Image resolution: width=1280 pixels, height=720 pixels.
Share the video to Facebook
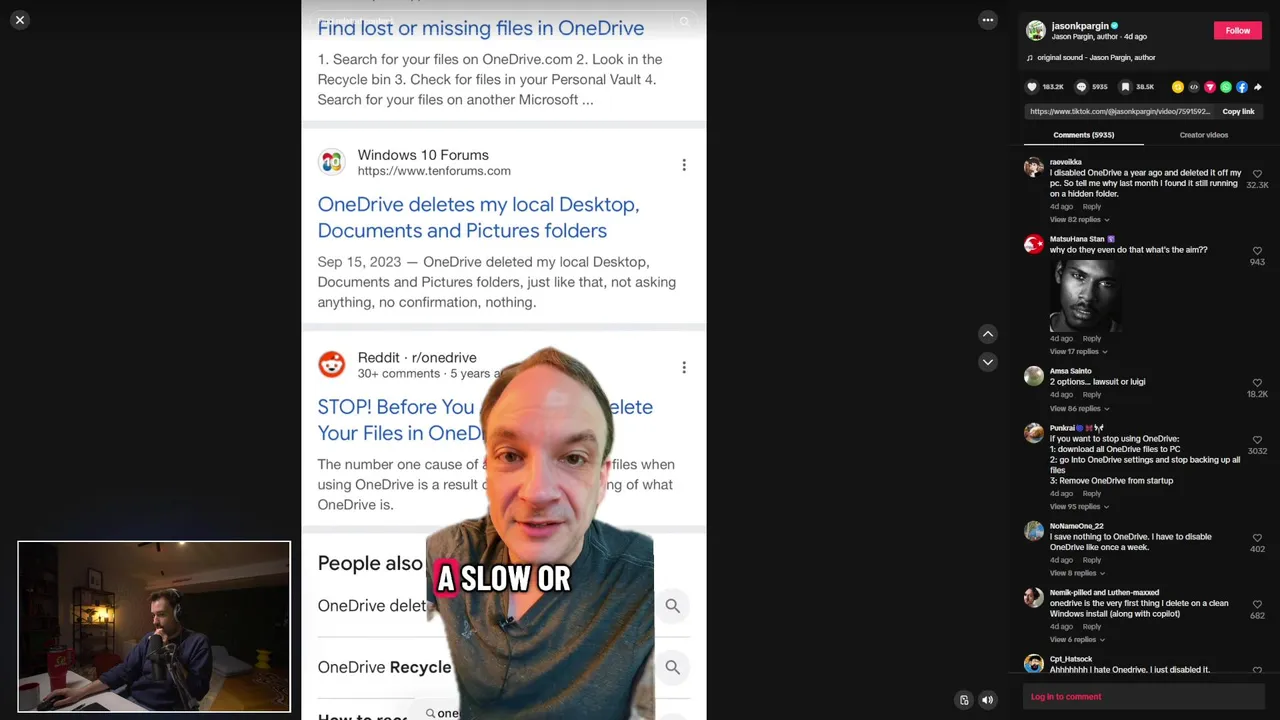(x=1242, y=87)
